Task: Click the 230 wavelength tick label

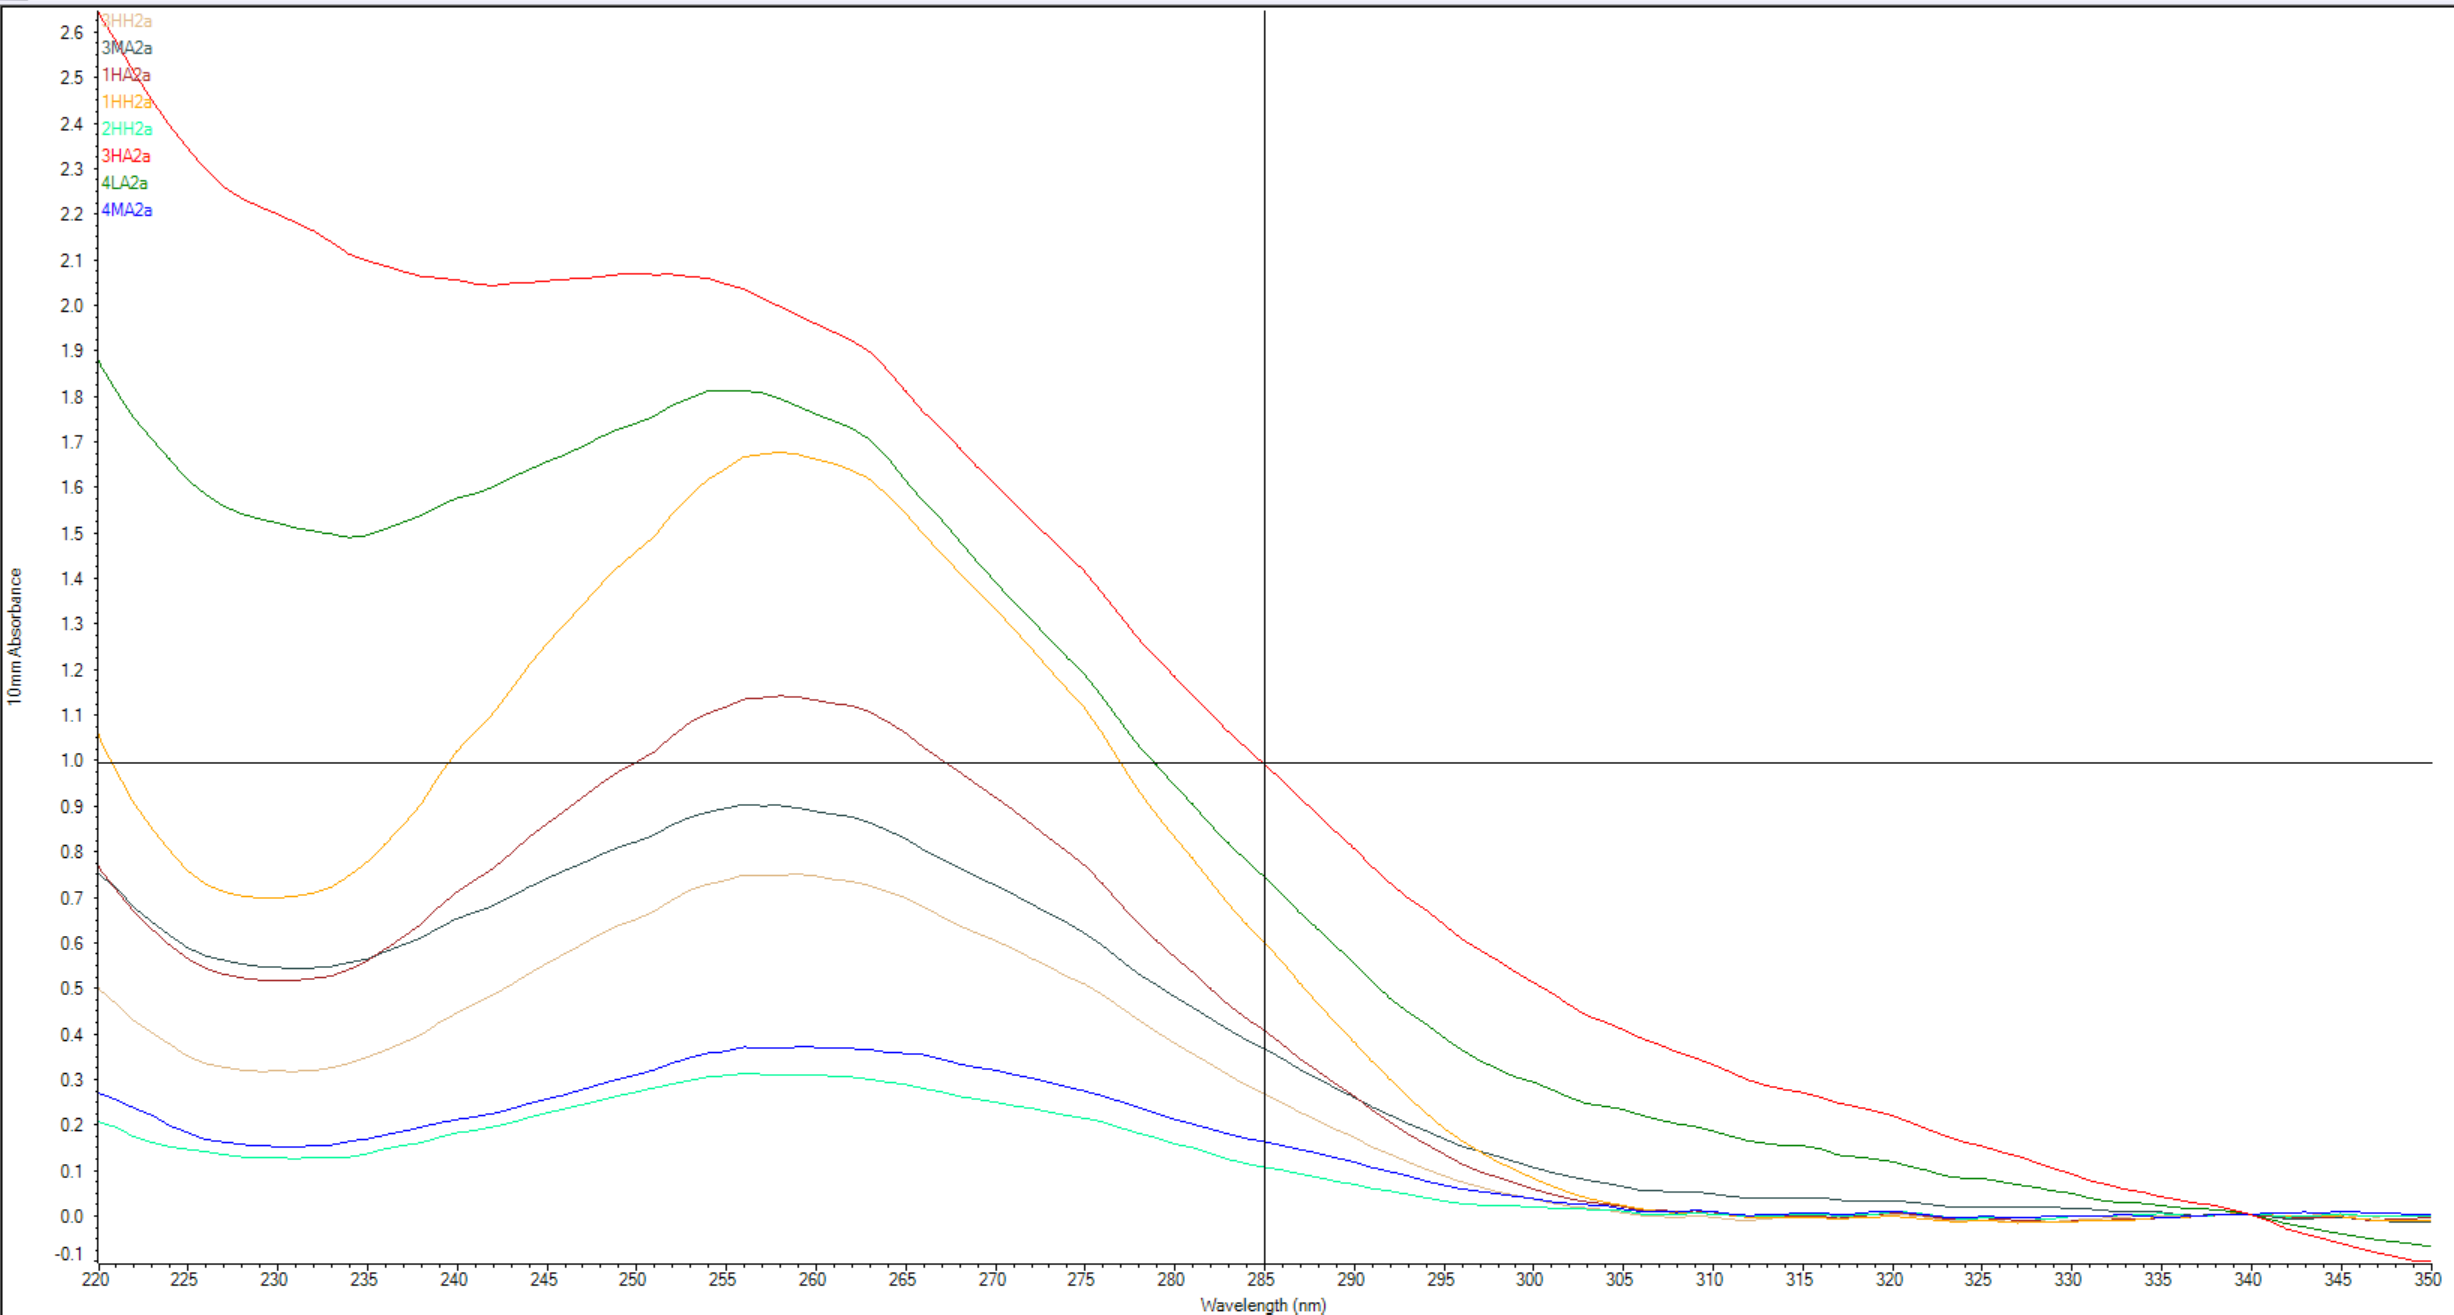Action: 275,1279
